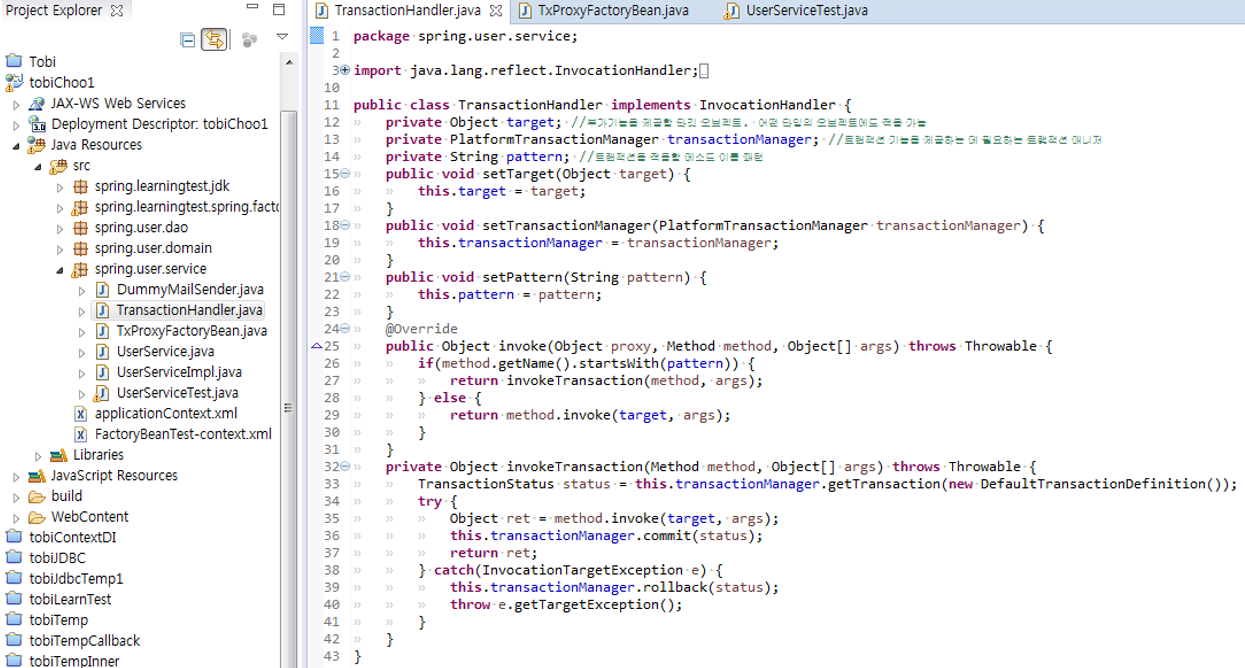
Task: Click JavaScript Resources icon
Action: 37,476
